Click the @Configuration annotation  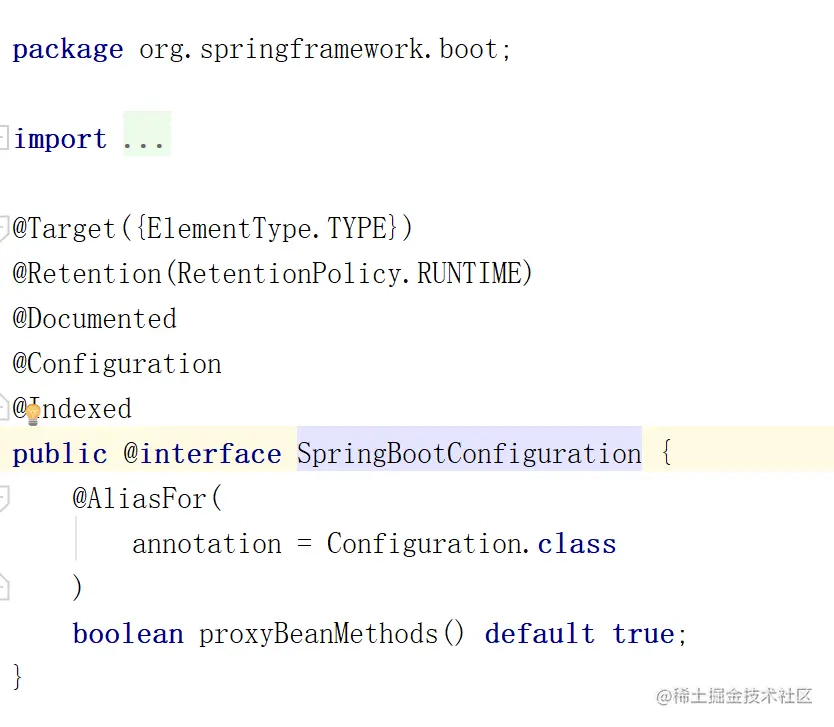tap(117, 364)
